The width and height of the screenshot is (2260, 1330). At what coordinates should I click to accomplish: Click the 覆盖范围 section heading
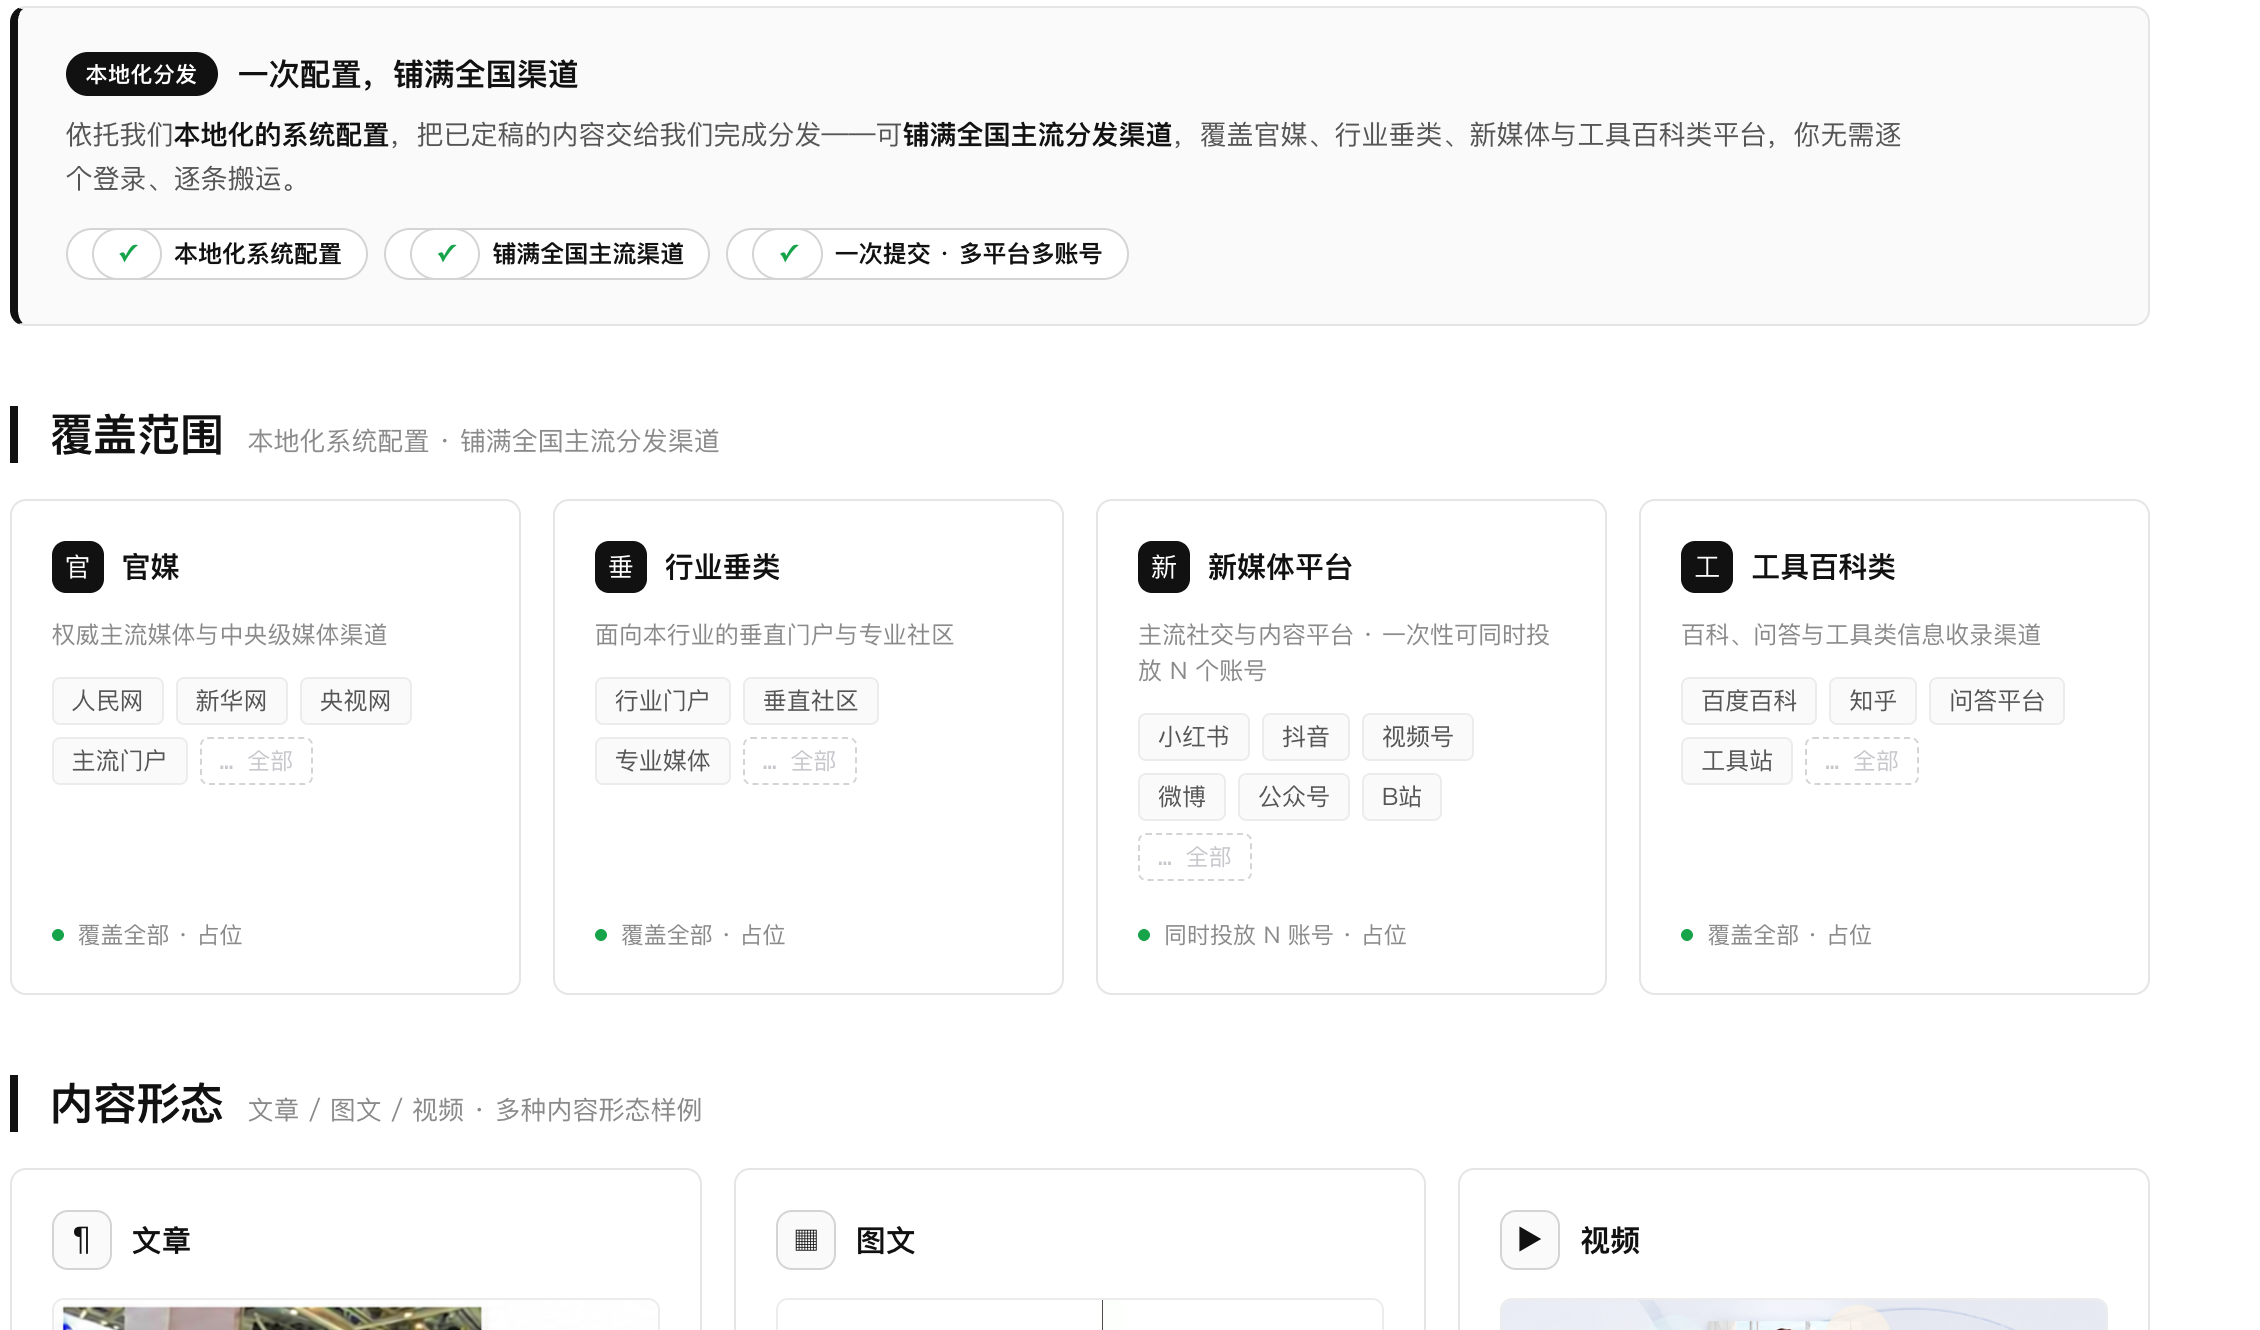(137, 436)
